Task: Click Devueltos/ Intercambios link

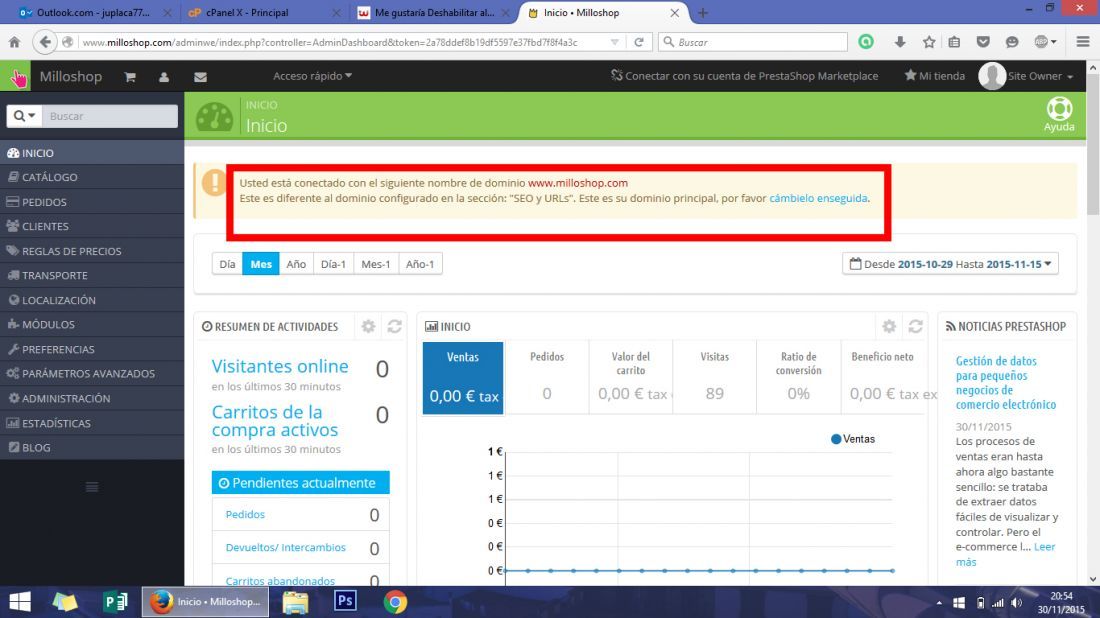Action: pyautogui.click(x=286, y=547)
